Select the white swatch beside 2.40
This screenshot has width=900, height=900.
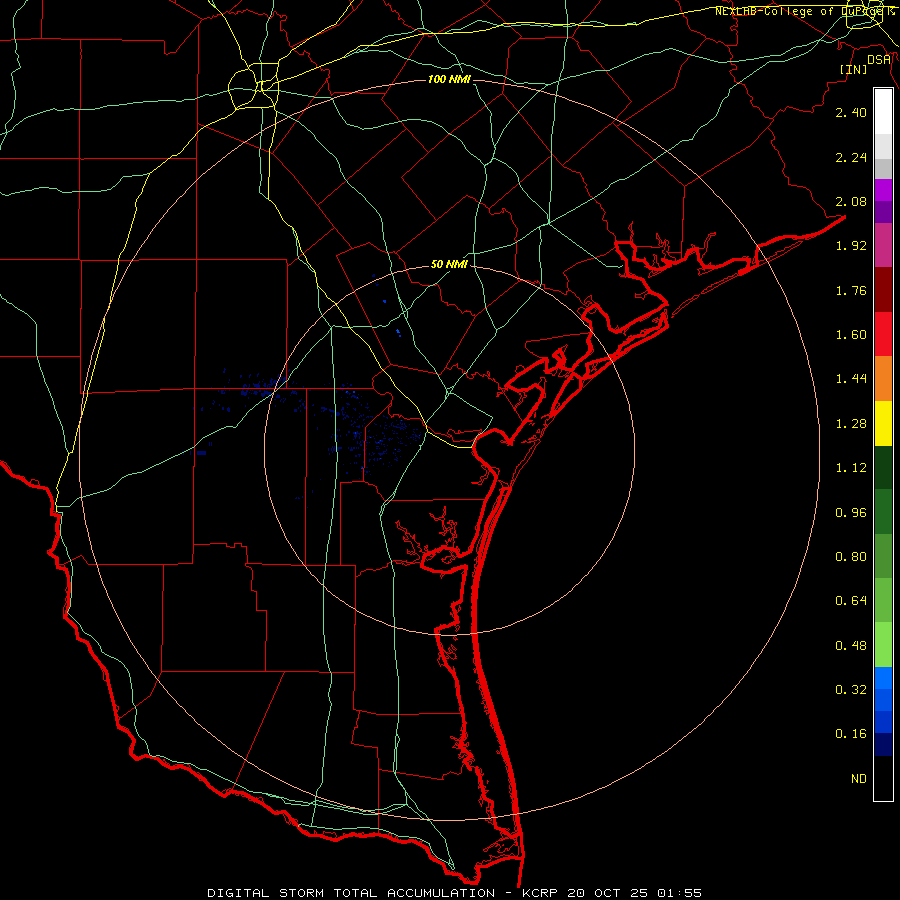(x=883, y=112)
